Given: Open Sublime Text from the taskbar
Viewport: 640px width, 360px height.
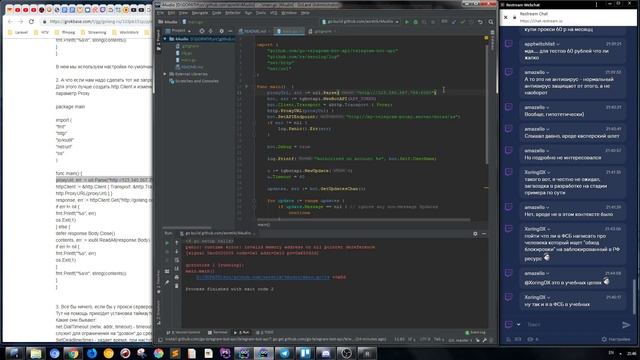Looking at the screenshot, I should click(175, 353).
